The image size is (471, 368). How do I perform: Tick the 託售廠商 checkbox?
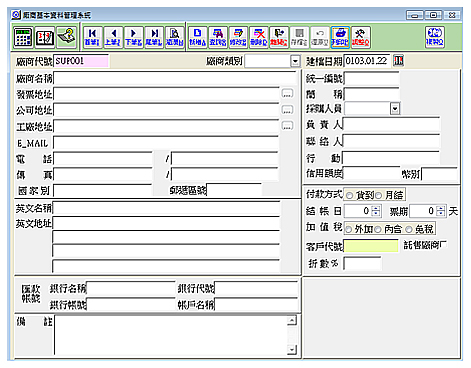tap(443, 245)
